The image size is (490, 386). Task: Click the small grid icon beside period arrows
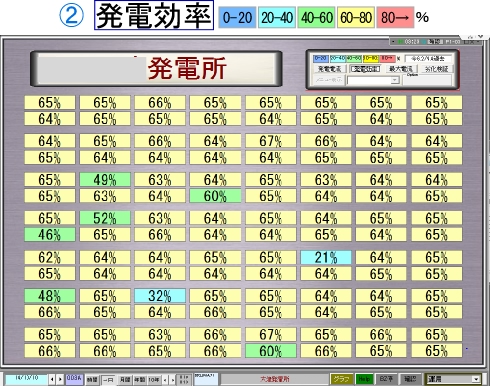pos(184,379)
